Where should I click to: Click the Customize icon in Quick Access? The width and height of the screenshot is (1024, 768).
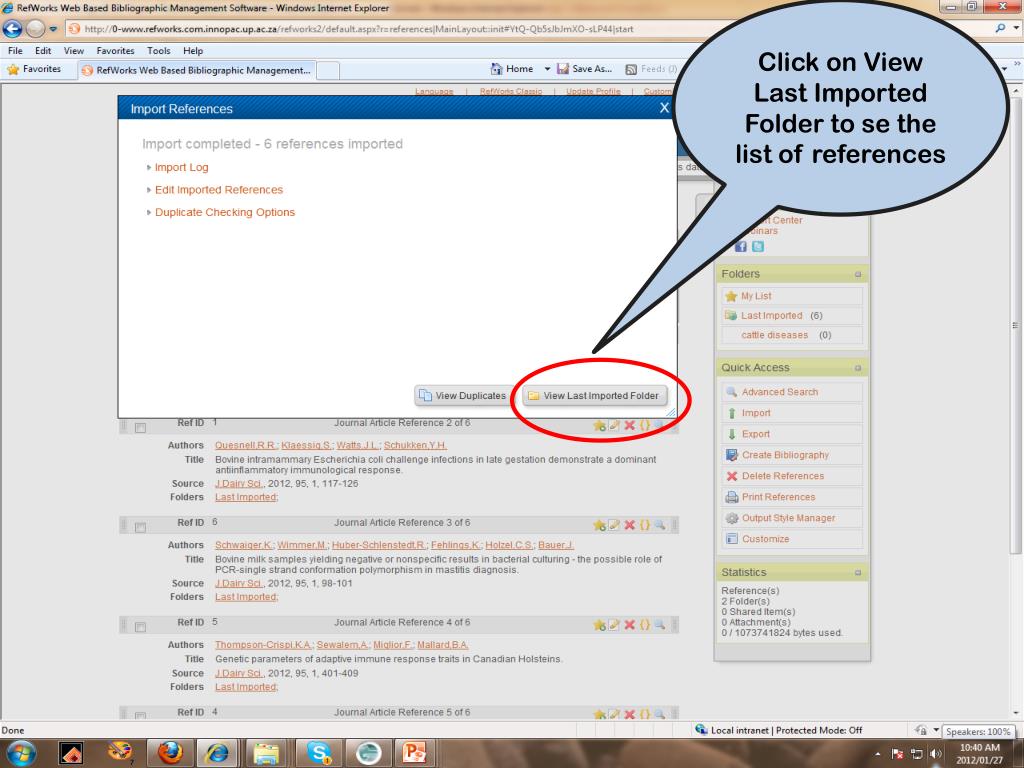(x=731, y=539)
